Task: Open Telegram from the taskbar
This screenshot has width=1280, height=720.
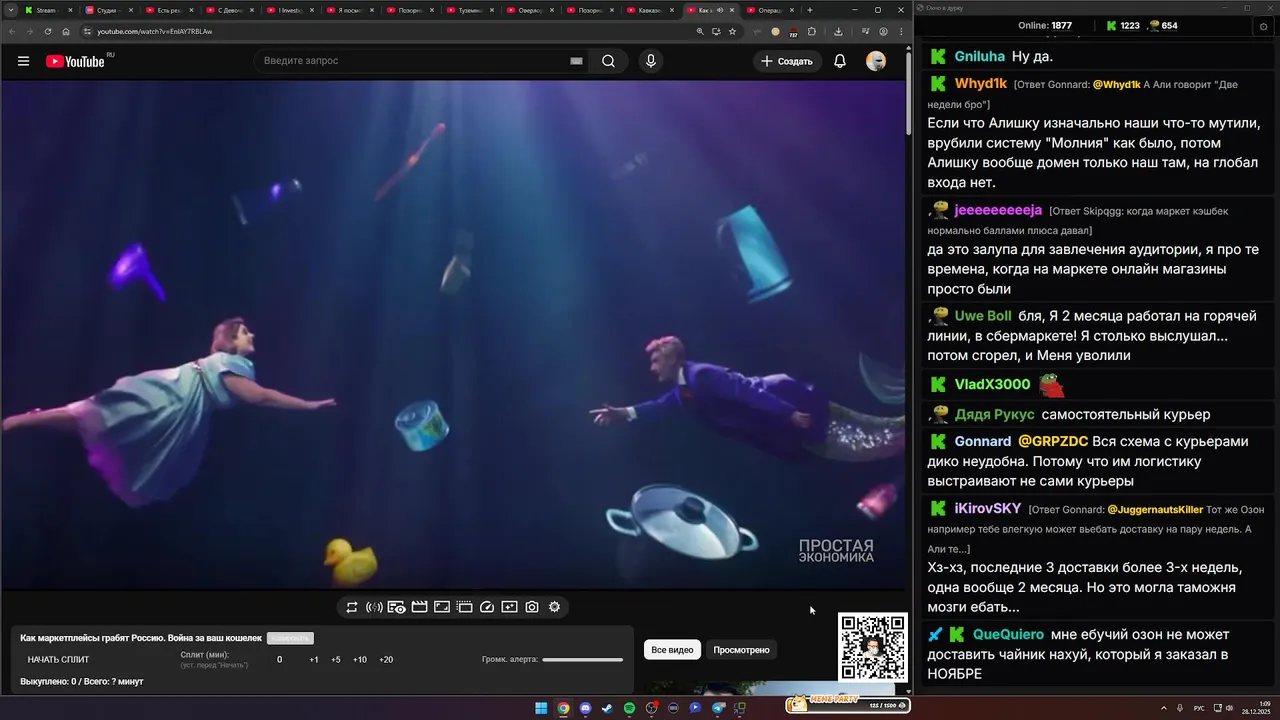Action: coord(717,708)
